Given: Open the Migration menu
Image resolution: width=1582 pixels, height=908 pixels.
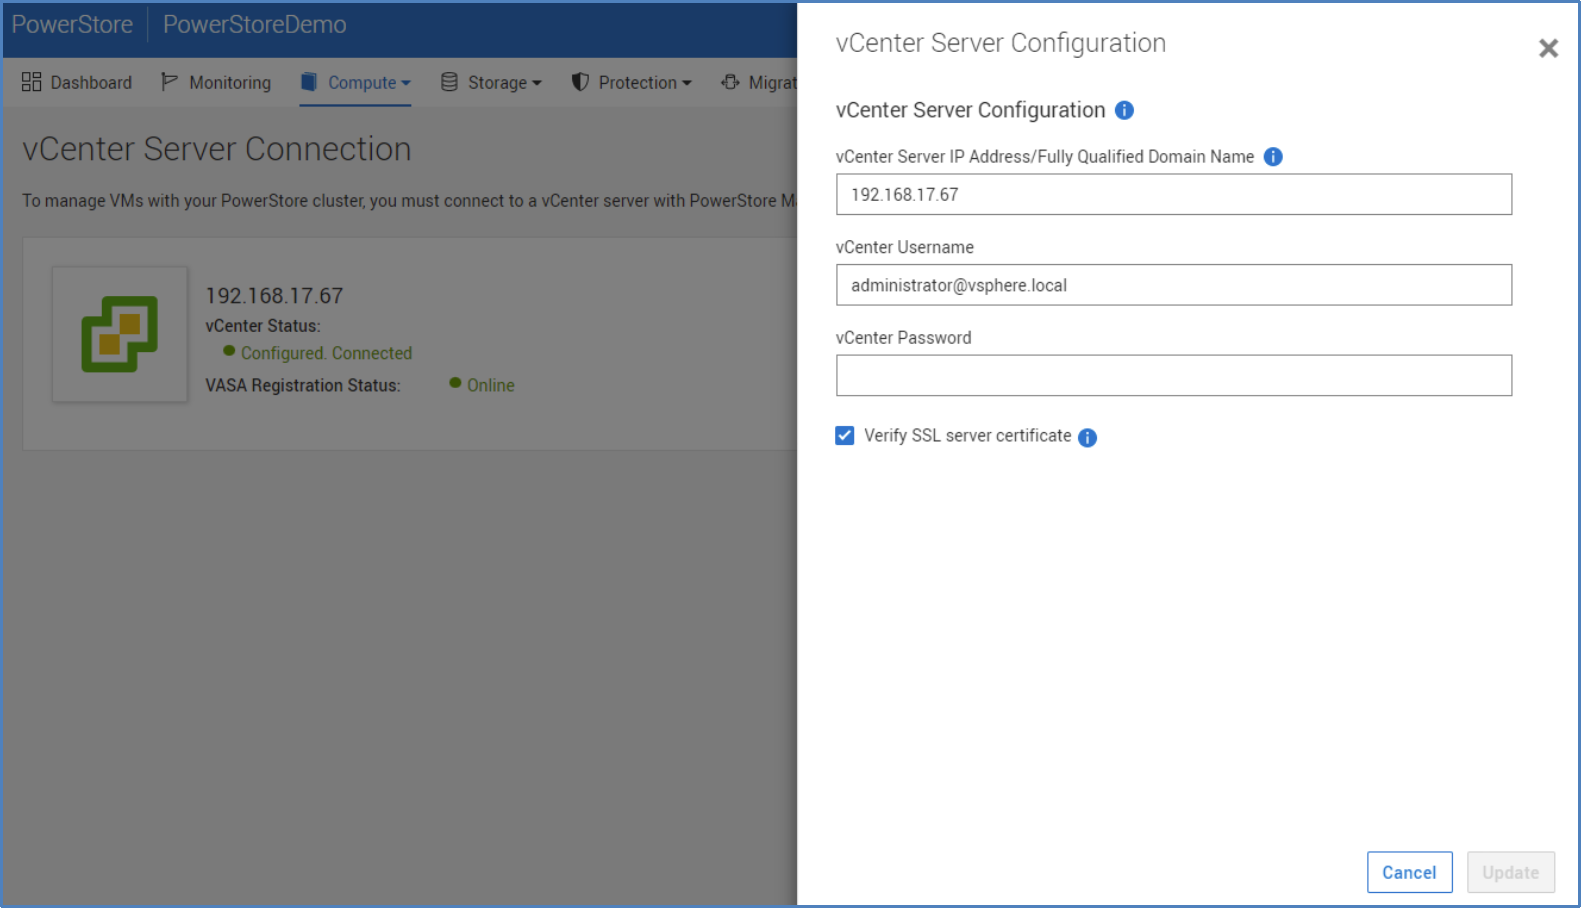Looking at the screenshot, I should click(759, 82).
